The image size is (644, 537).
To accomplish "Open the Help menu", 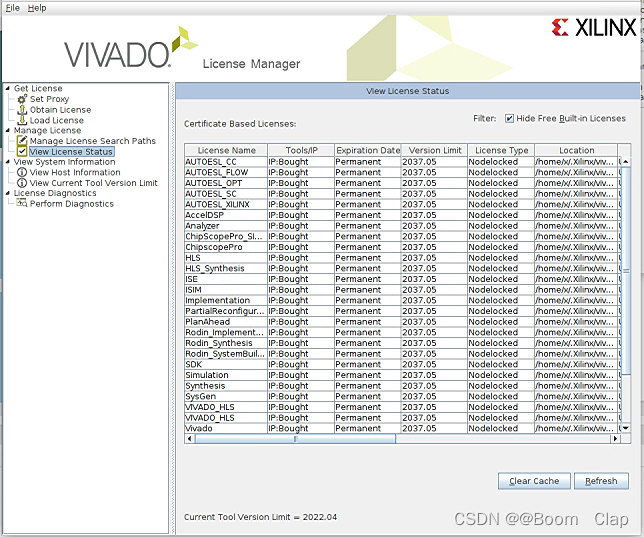I will point(37,8).
